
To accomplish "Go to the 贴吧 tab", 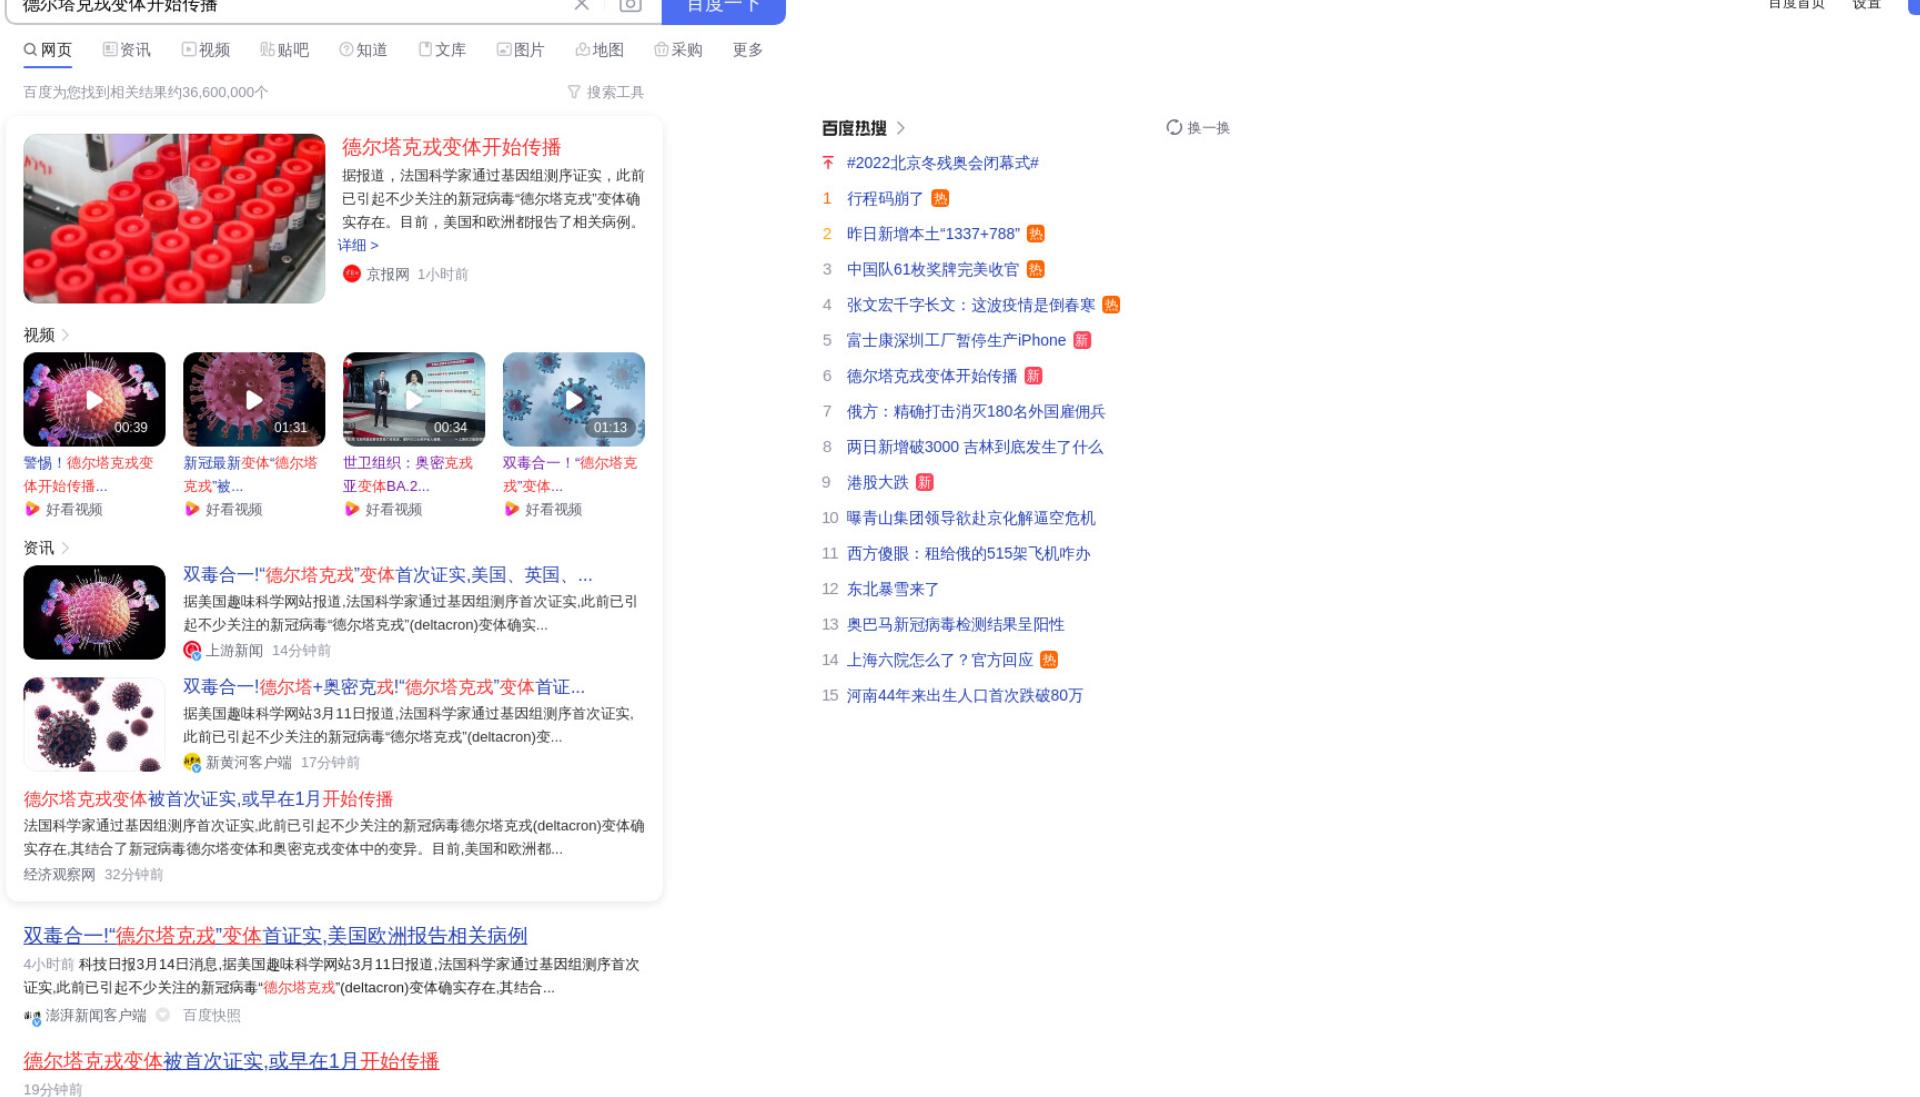I will [285, 50].
